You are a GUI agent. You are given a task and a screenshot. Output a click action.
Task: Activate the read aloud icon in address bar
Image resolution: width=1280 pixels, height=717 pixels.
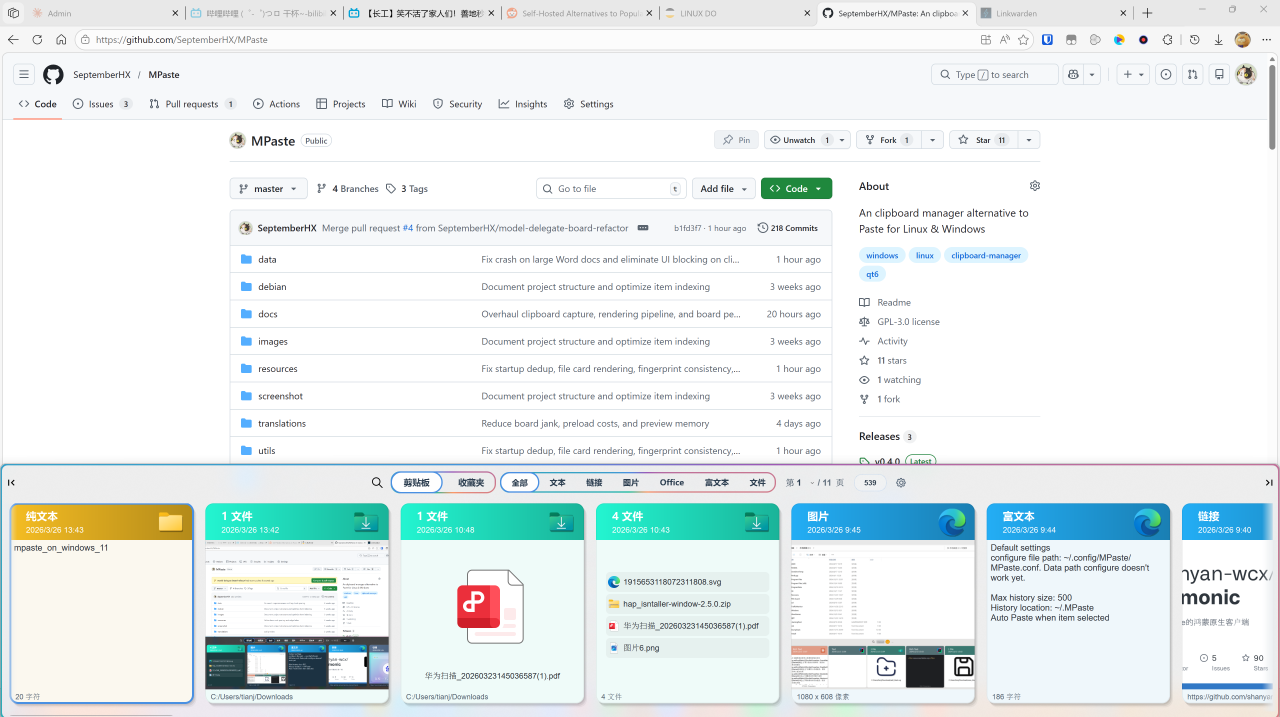tap(1004, 40)
